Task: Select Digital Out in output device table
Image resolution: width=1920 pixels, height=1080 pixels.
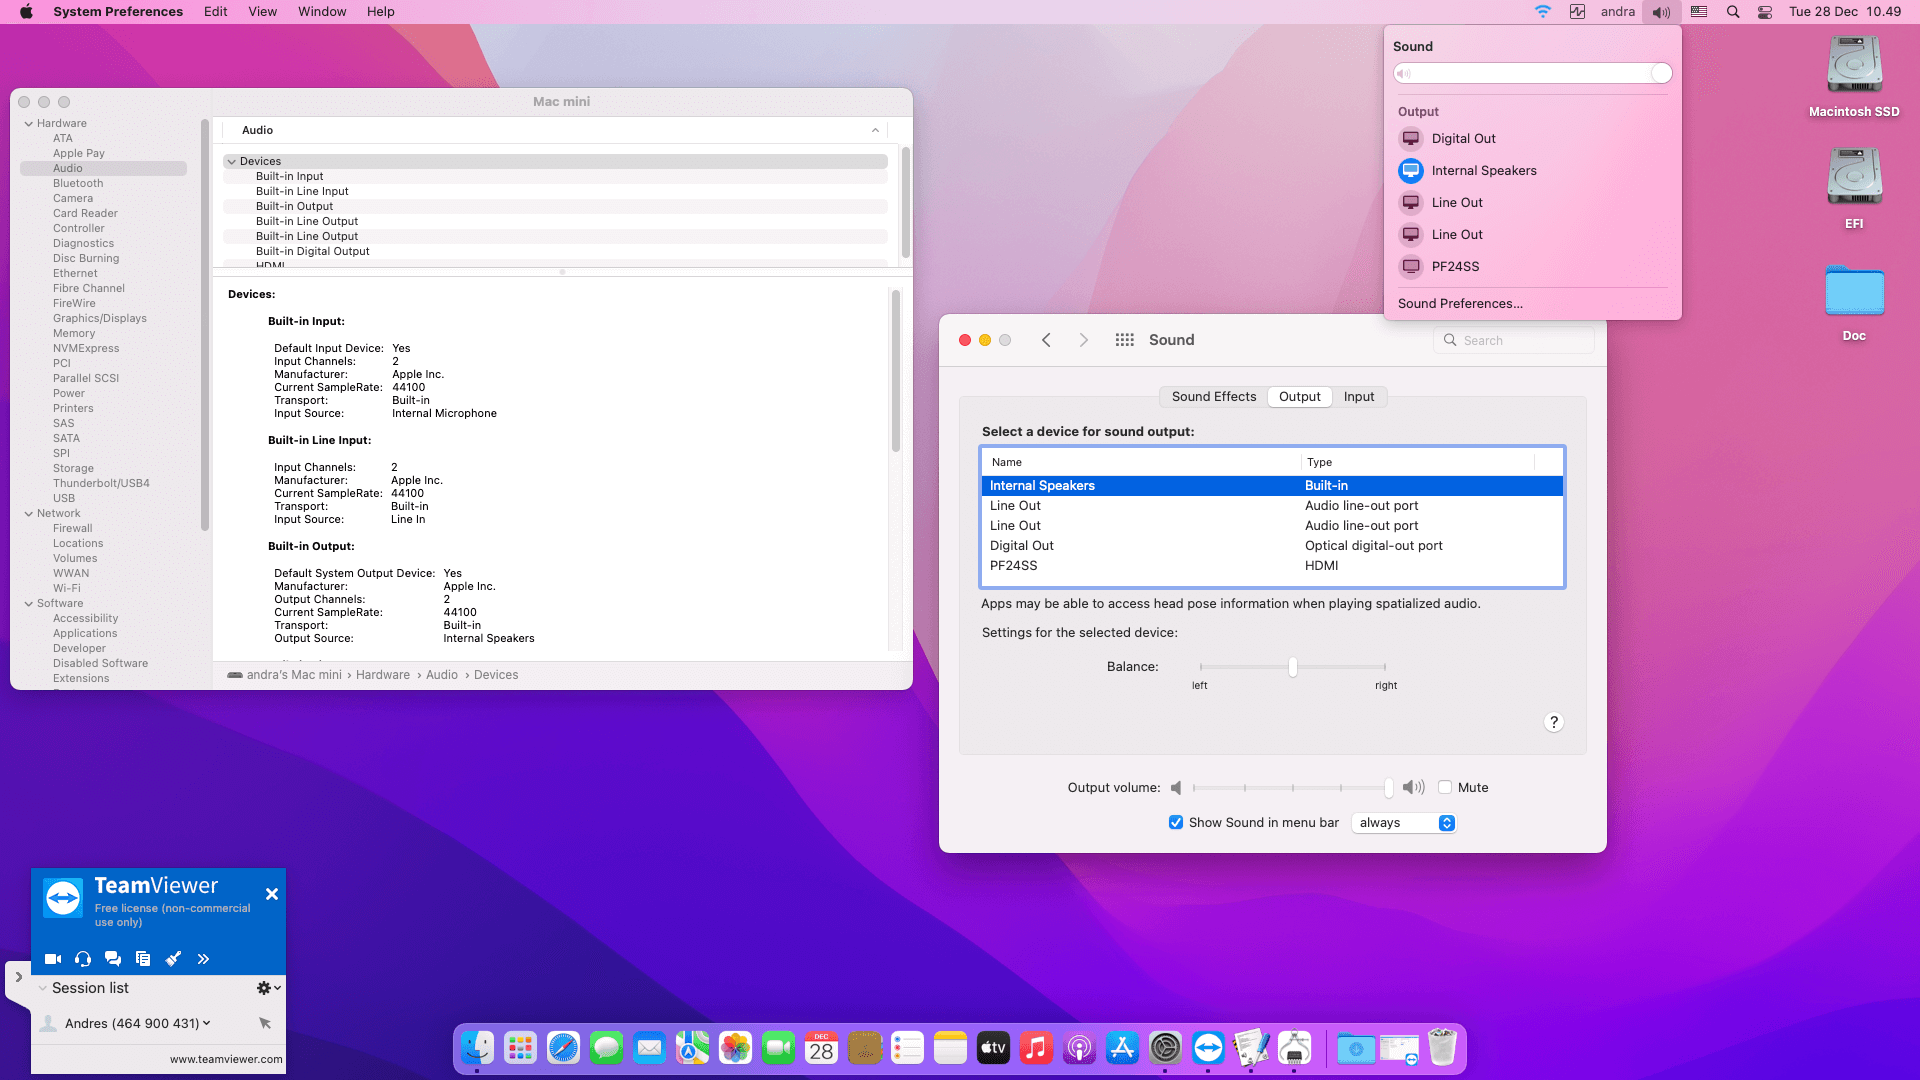Action: [x=1022, y=546]
